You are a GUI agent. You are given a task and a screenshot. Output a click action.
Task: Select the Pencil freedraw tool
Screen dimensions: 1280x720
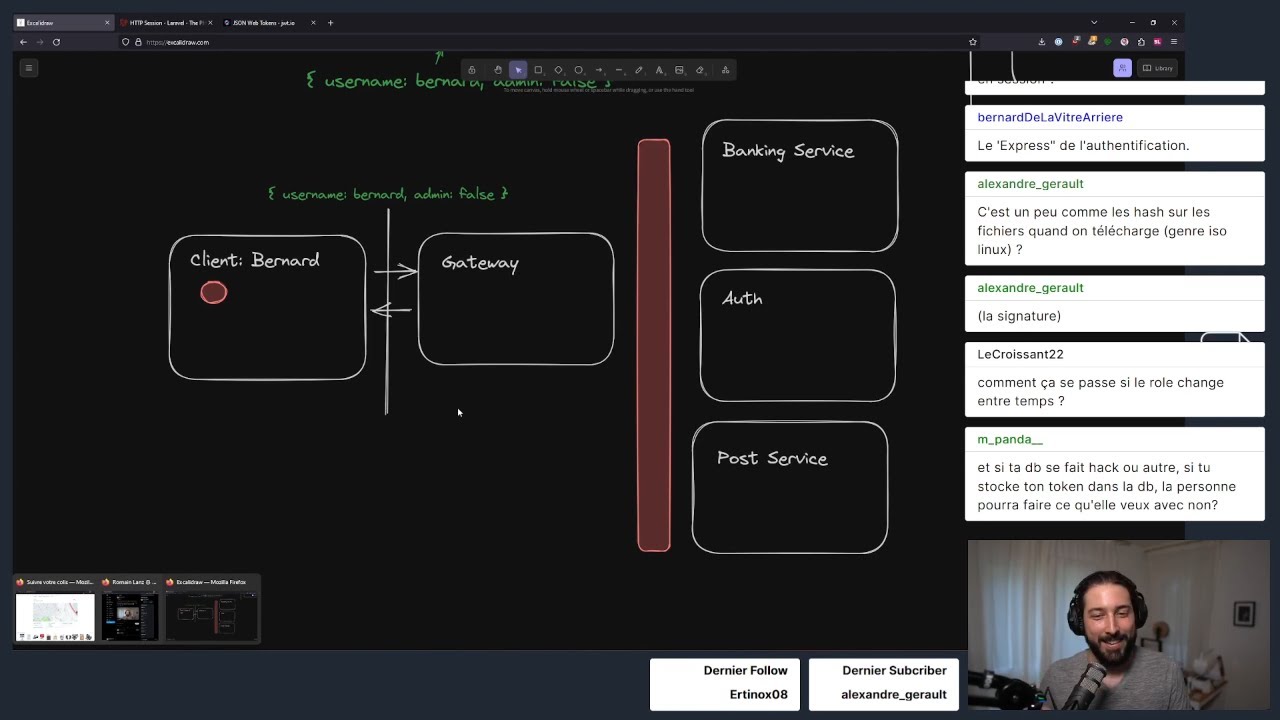[639, 70]
